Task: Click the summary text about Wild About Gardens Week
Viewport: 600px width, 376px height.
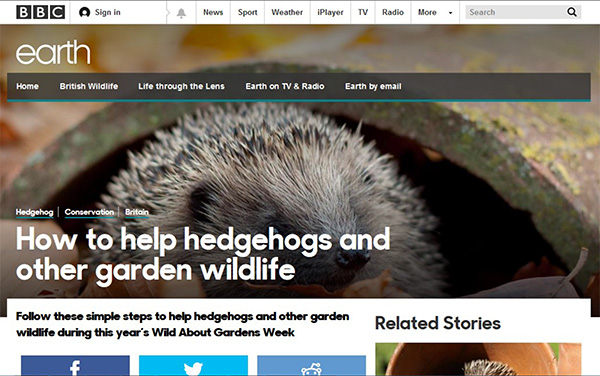Action: coord(183,324)
